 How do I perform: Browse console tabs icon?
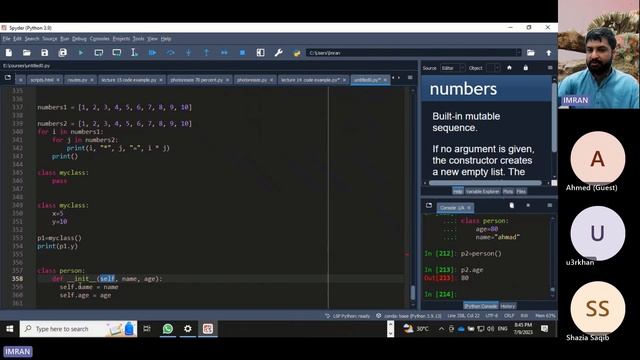(429, 205)
